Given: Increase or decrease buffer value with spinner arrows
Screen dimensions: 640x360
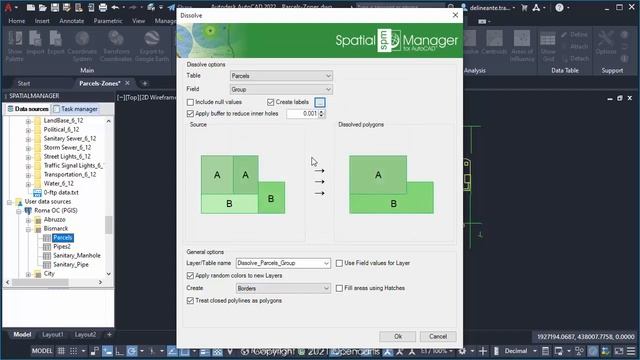Looking at the screenshot, I should pyautogui.click(x=322, y=113).
